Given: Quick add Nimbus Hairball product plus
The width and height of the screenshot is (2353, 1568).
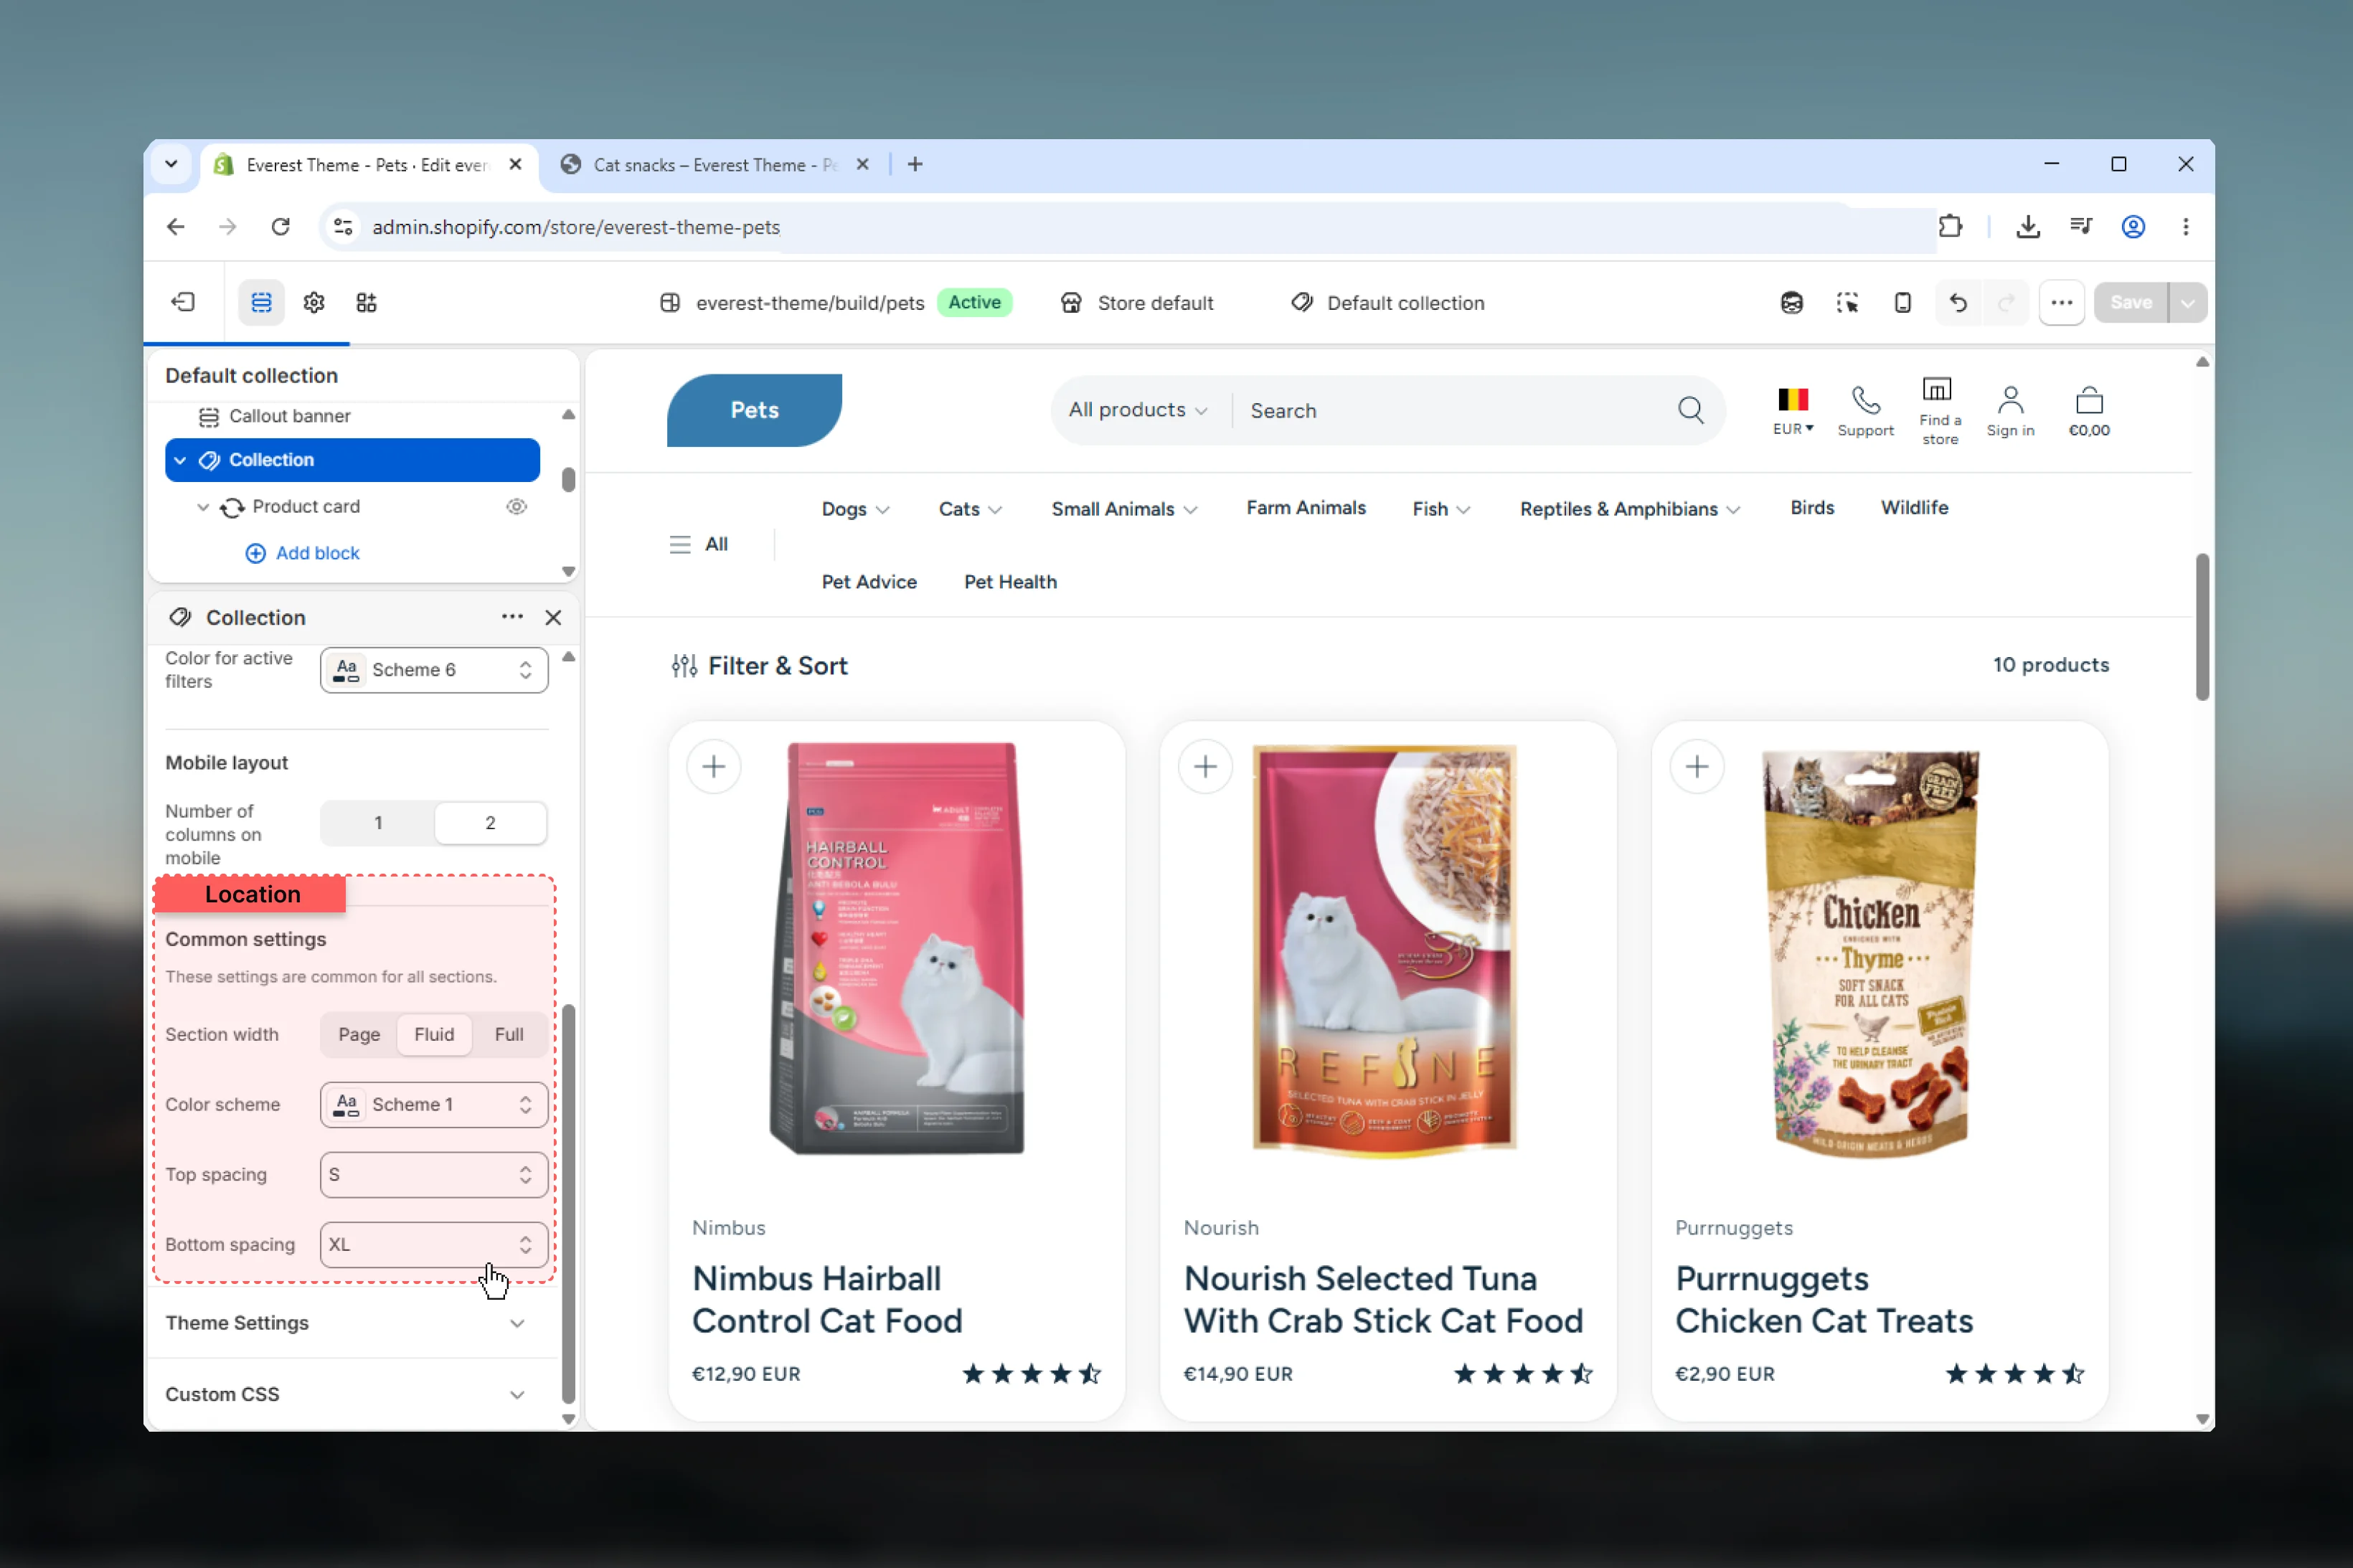Looking at the screenshot, I should point(713,767).
